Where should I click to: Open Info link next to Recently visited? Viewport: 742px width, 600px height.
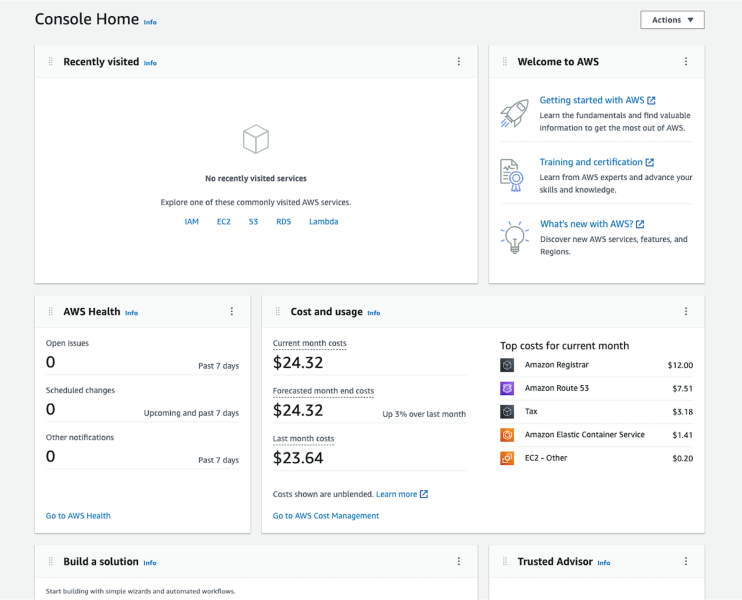[150, 63]
